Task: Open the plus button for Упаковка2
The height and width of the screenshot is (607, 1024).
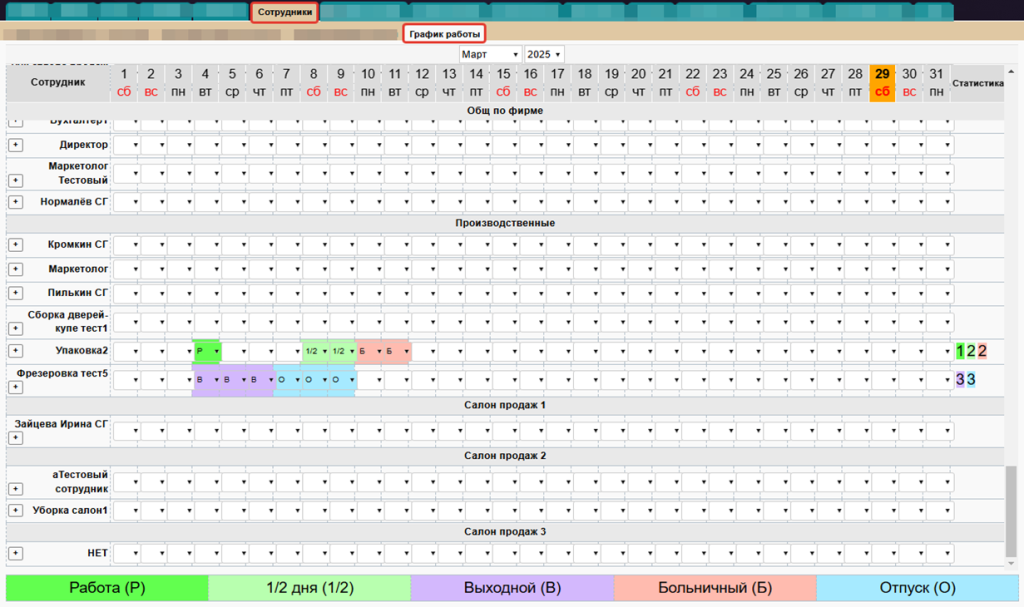Action: tap(15, 351)
